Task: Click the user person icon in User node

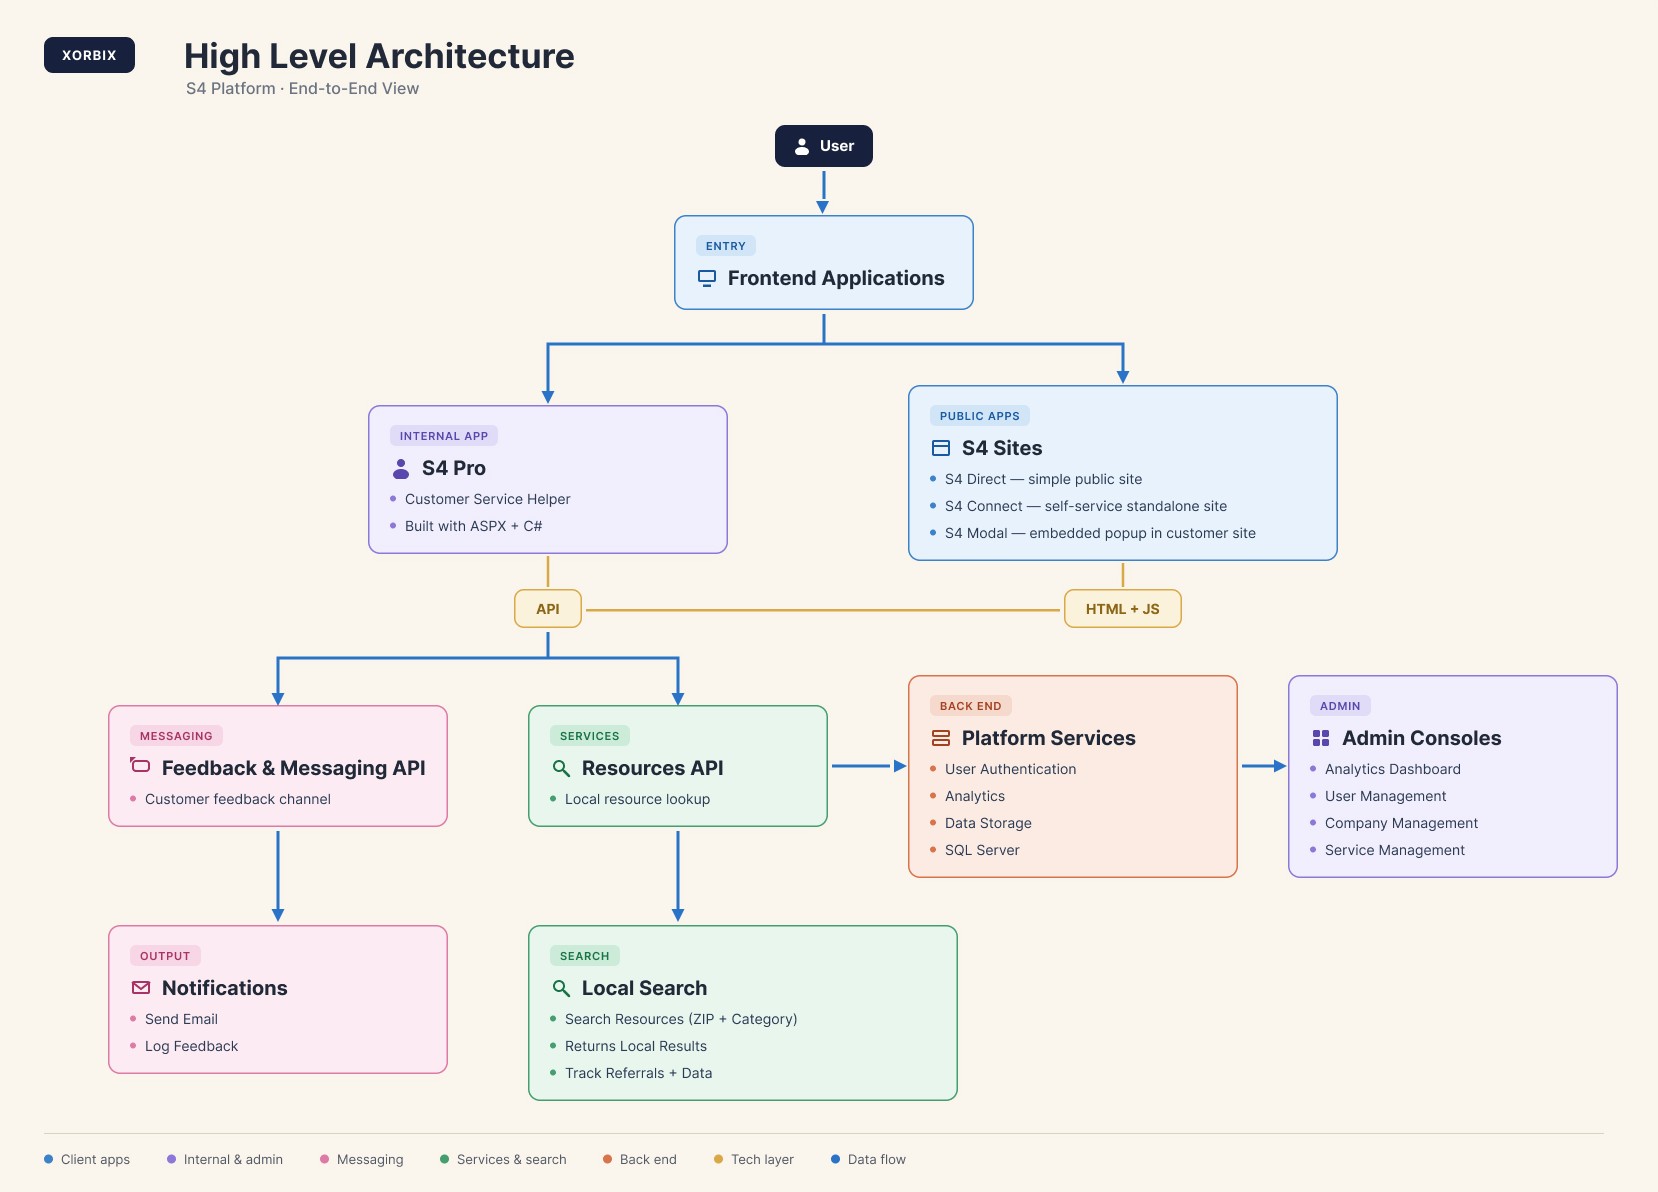Action: click(x=802, y=146)
